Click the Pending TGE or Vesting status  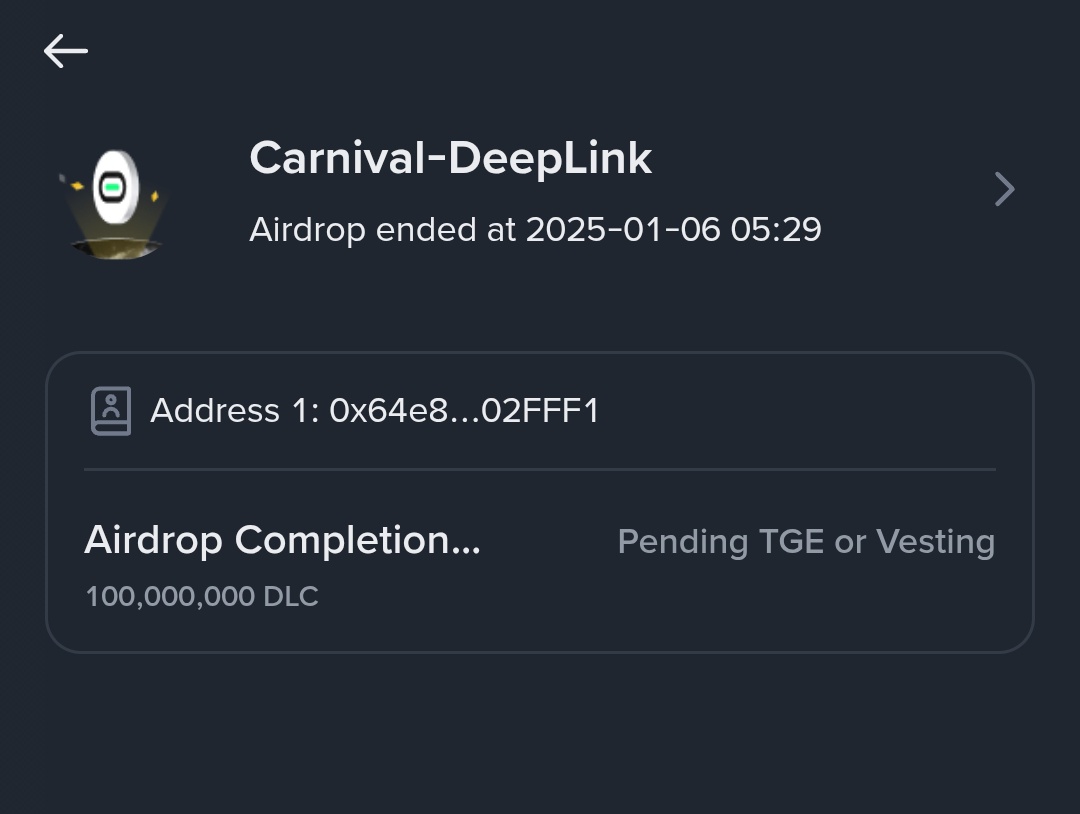pyautogui.click(x=806, y=542)
